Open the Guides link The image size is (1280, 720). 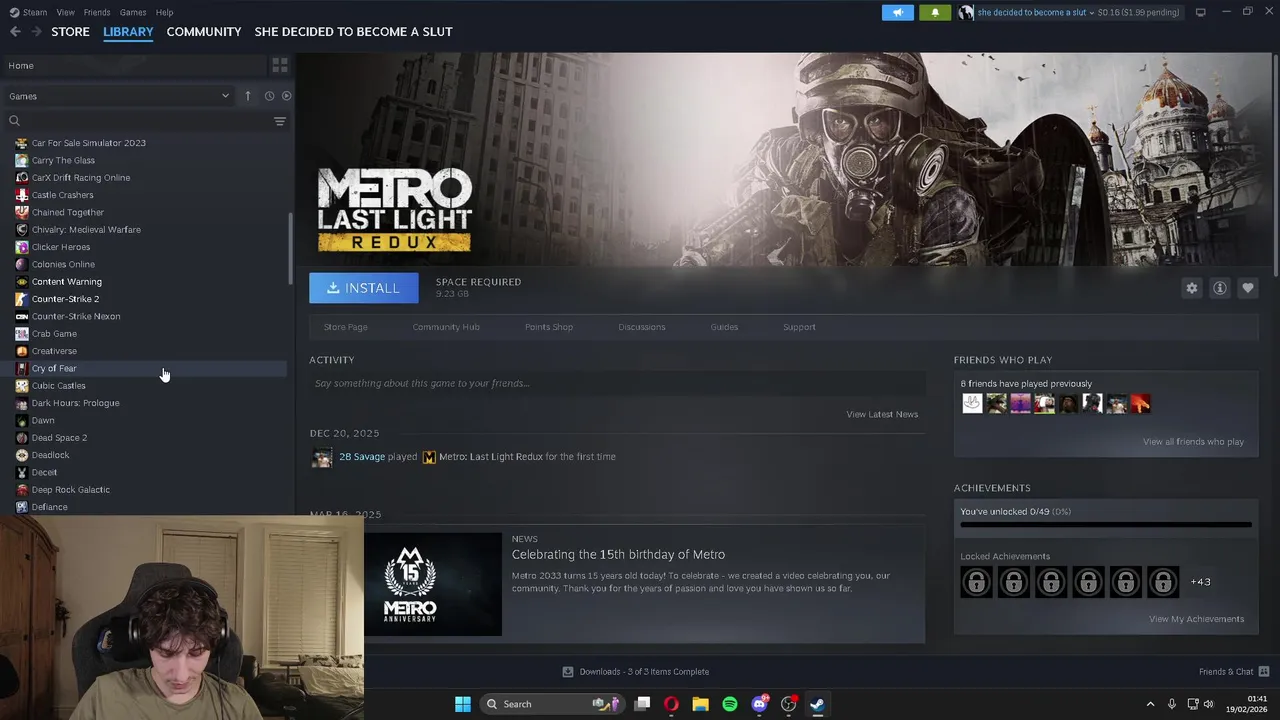point(724,327)
